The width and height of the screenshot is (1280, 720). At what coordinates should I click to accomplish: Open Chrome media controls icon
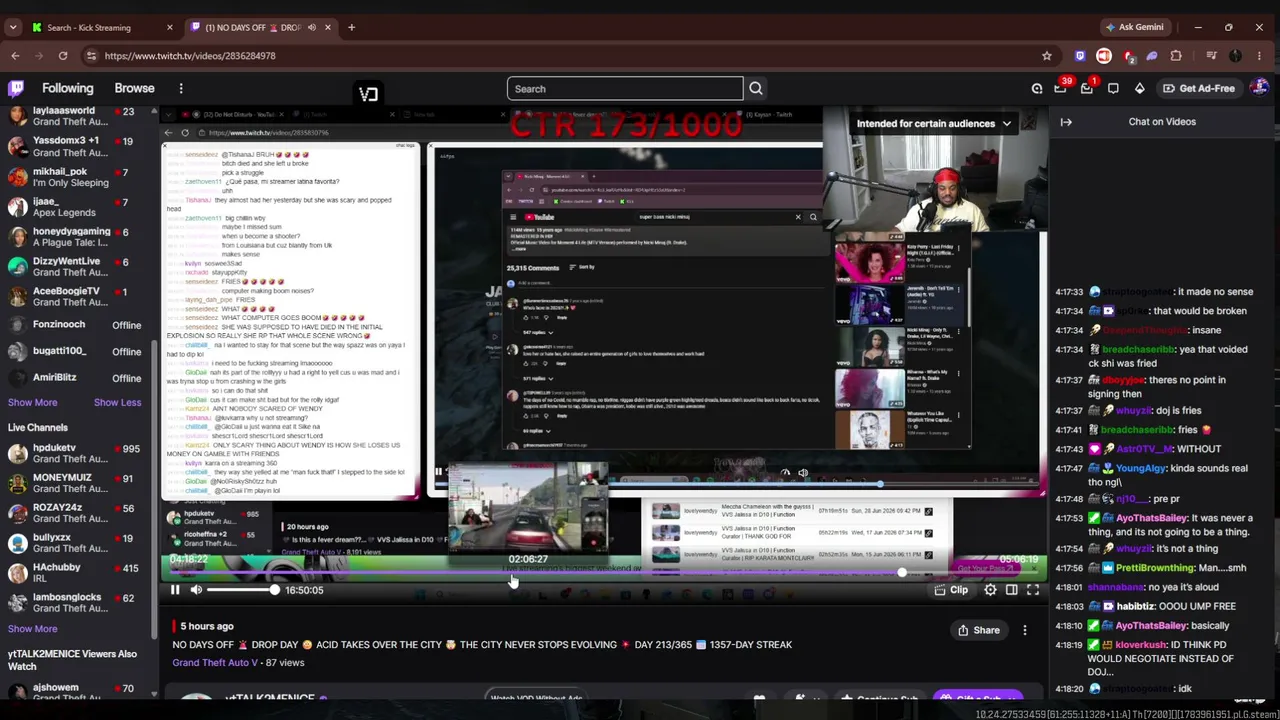click(1210, 56)
